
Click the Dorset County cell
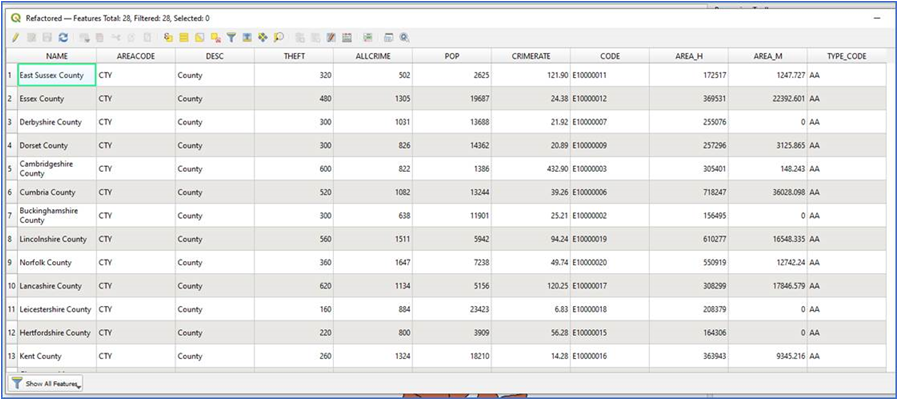(x=57, y=145)
